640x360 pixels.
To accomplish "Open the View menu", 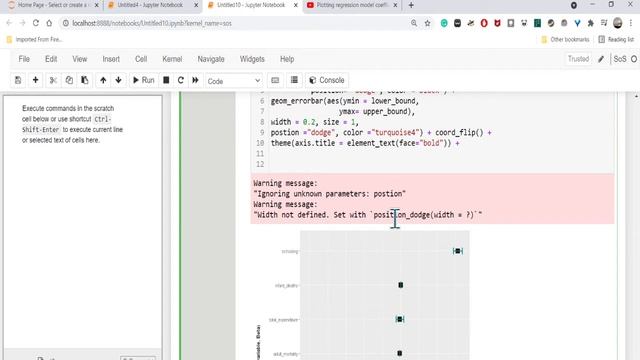I will pos(80,59).
